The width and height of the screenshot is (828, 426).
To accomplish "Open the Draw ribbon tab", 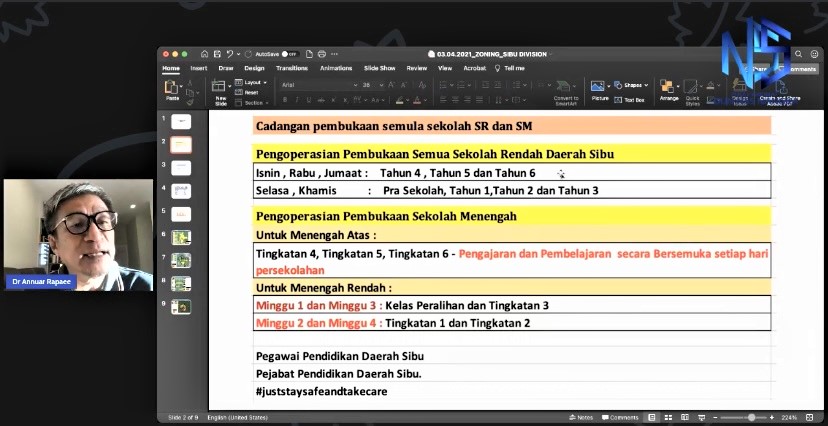I will point(225,68).
